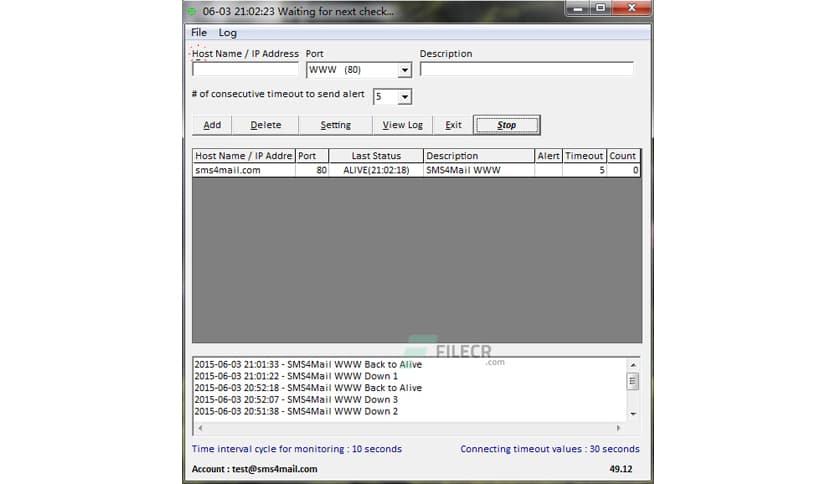Click the Port column header
Viewport: 836px width, 484px height.
312,156
